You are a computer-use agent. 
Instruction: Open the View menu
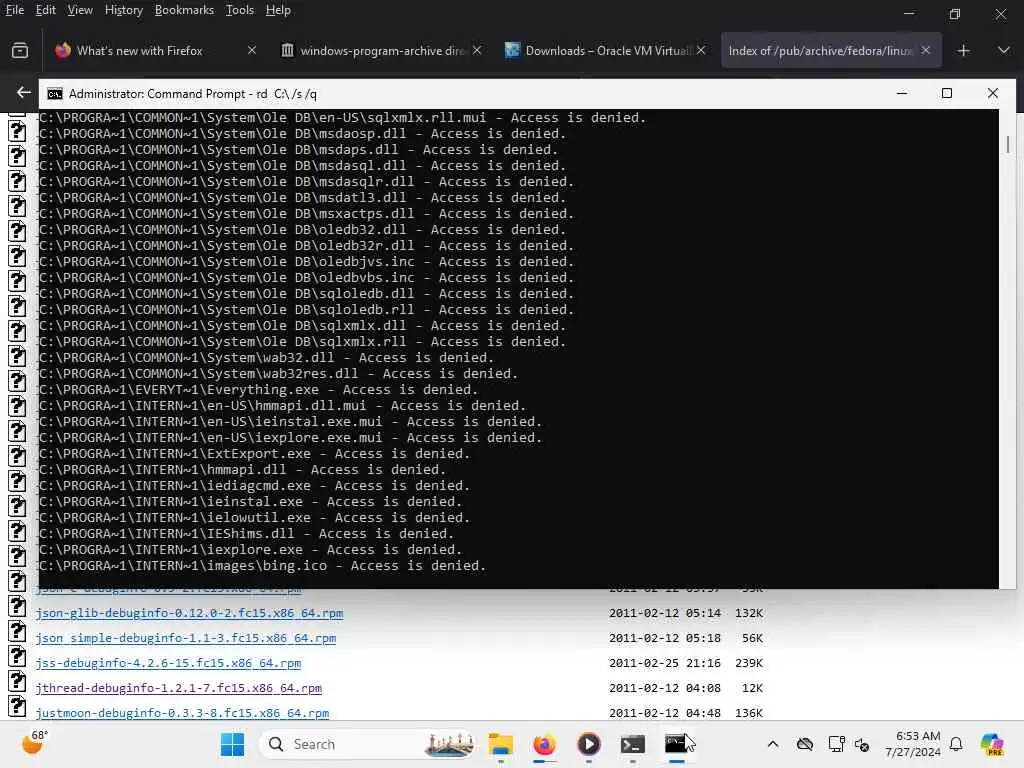(x=80, y=10)
